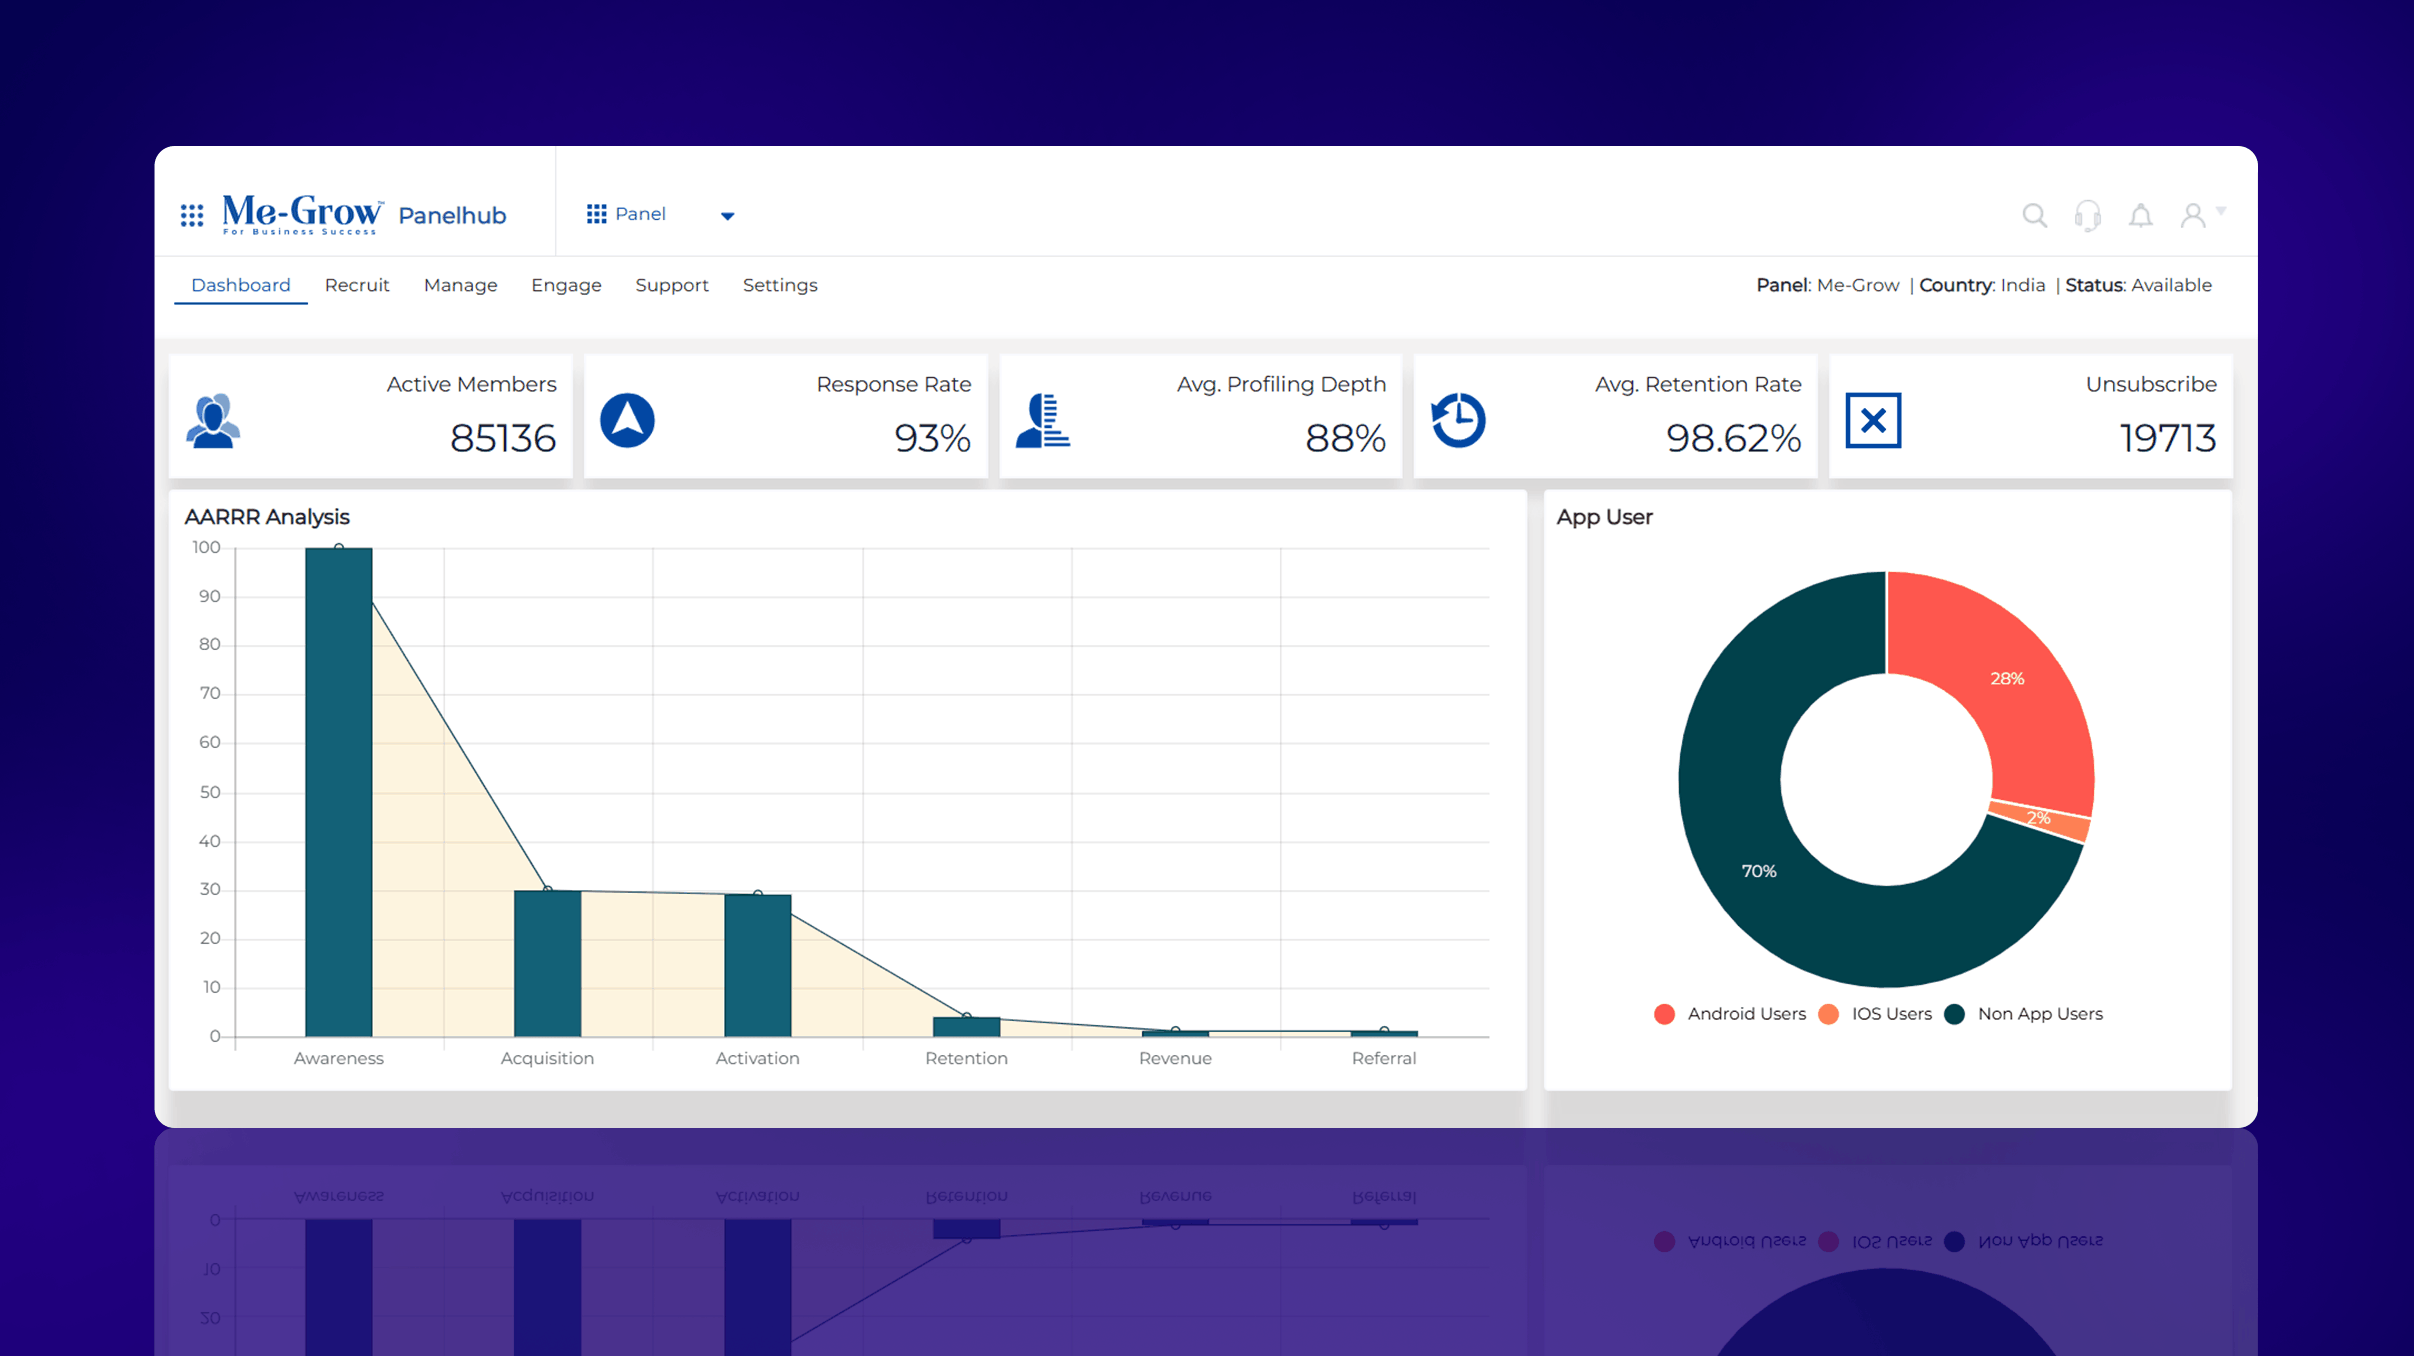The height and width of the screenshot is (1356, 2414).
Task: Click the Referral axis label
Action: click(1384, 1058)
